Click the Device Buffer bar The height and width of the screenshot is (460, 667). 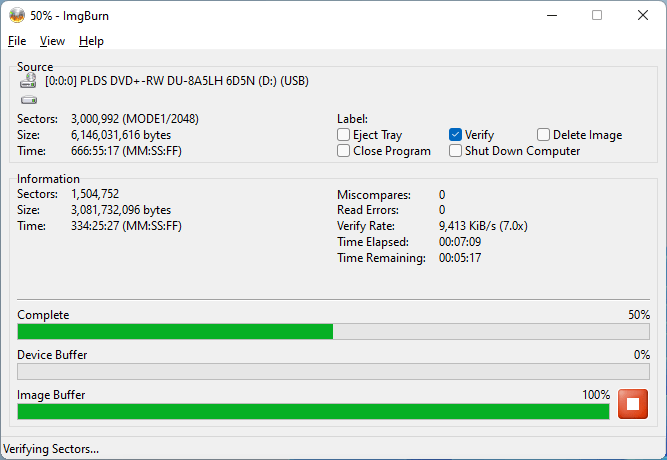click(333, 371)
